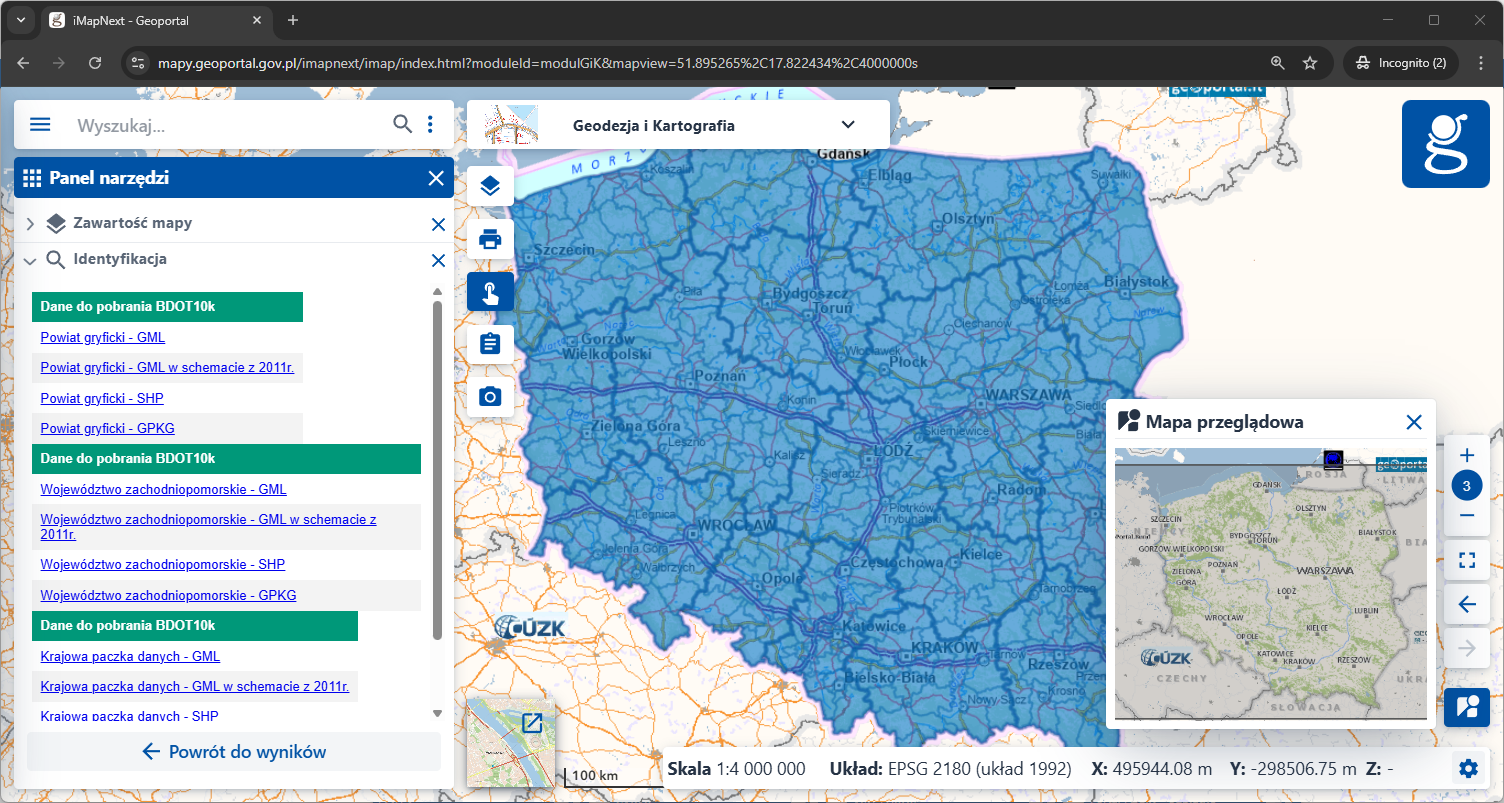
Task: Select the print tool
Action: coord(489,239)
